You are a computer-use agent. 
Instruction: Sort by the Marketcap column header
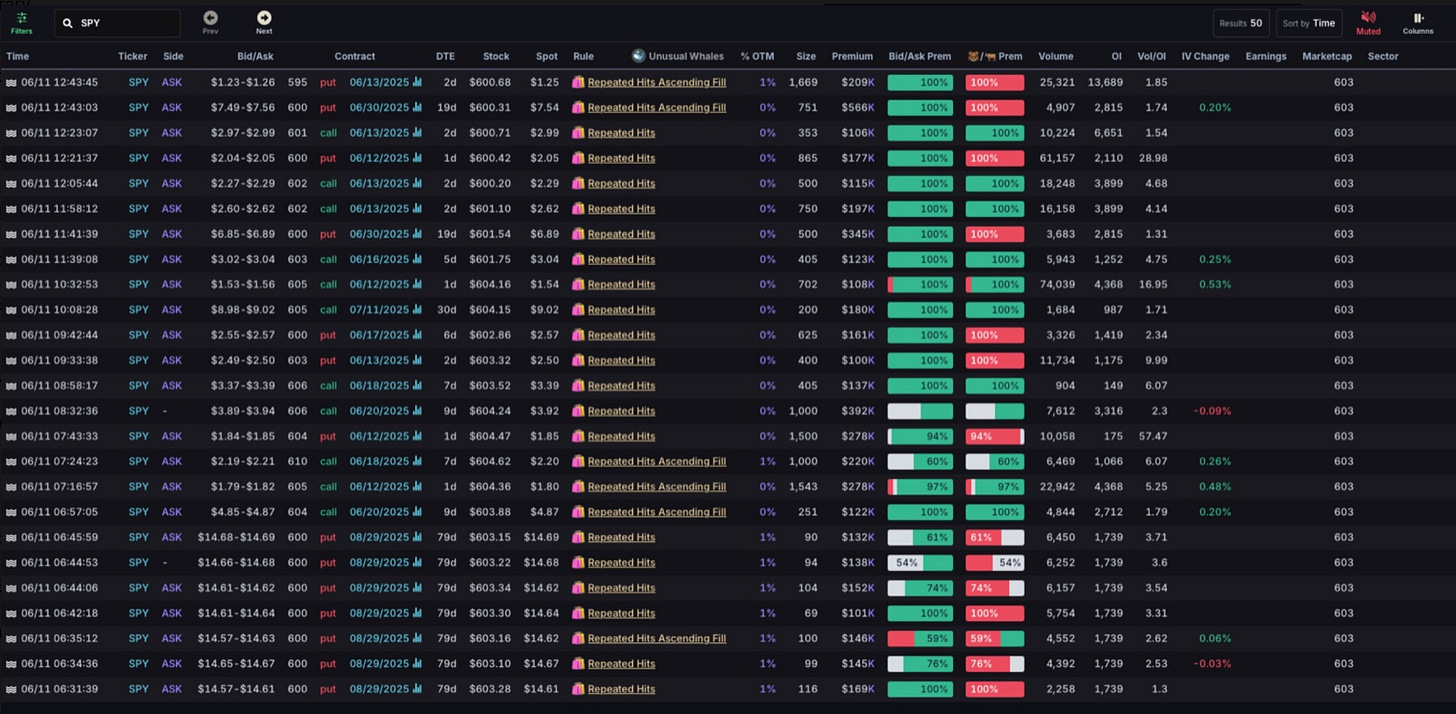(x=1327, y=56)
